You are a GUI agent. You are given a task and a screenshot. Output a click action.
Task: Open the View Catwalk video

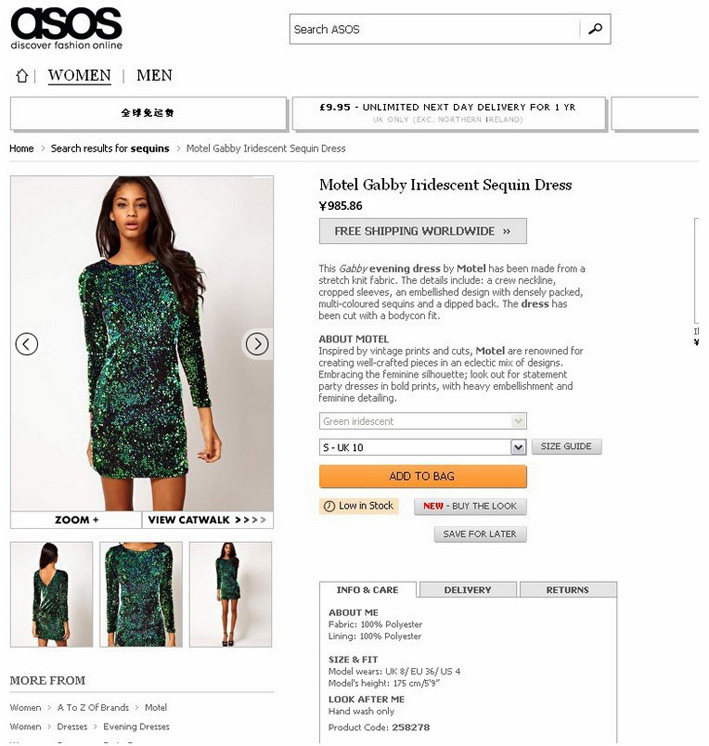pos(207,520)
